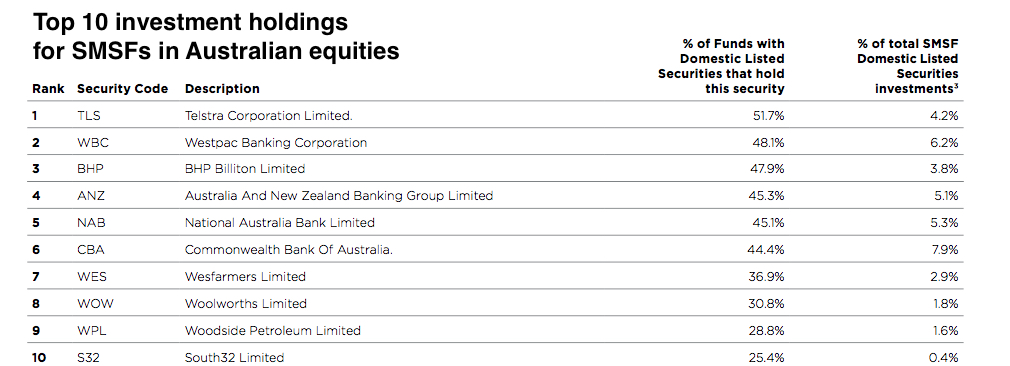
Task: Select the CBA security code
Action: tap(91, 249)
